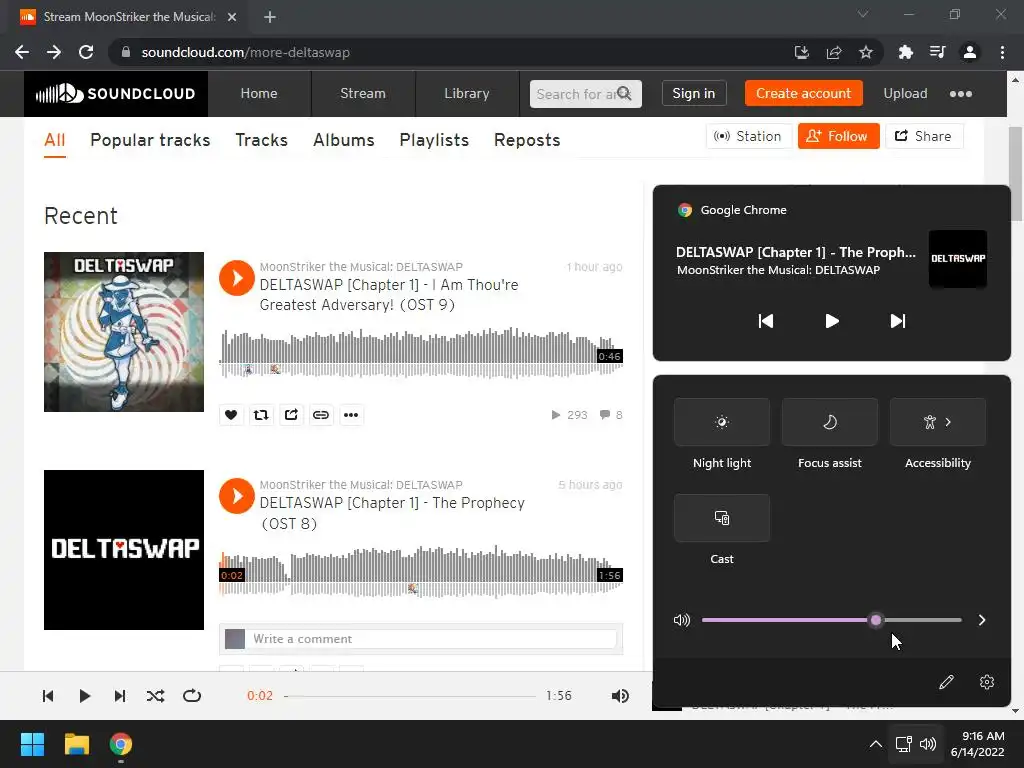Reload the page in Chrome
1024x768 pixels.
86,52
